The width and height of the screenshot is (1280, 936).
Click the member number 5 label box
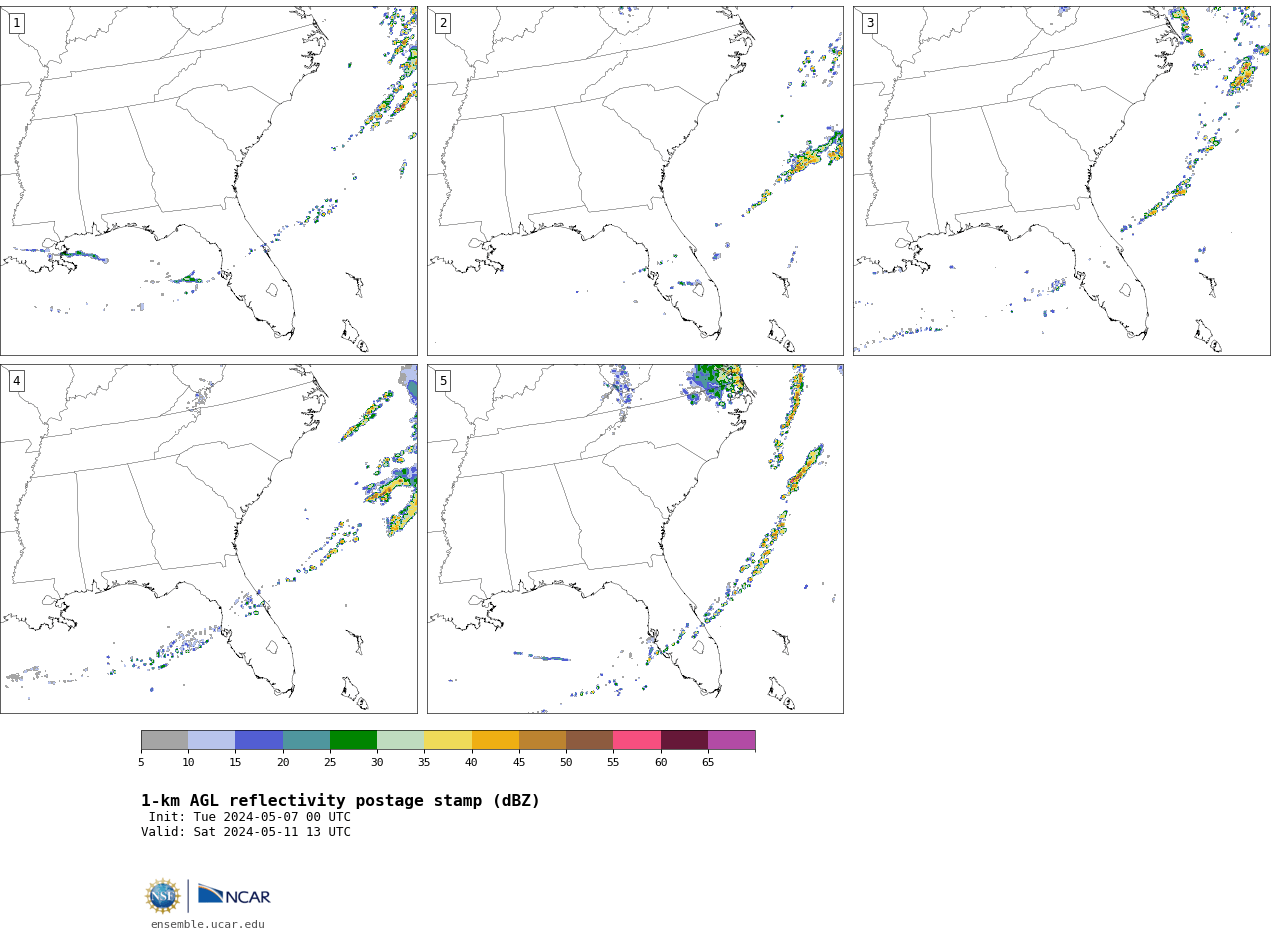[443, 381]
